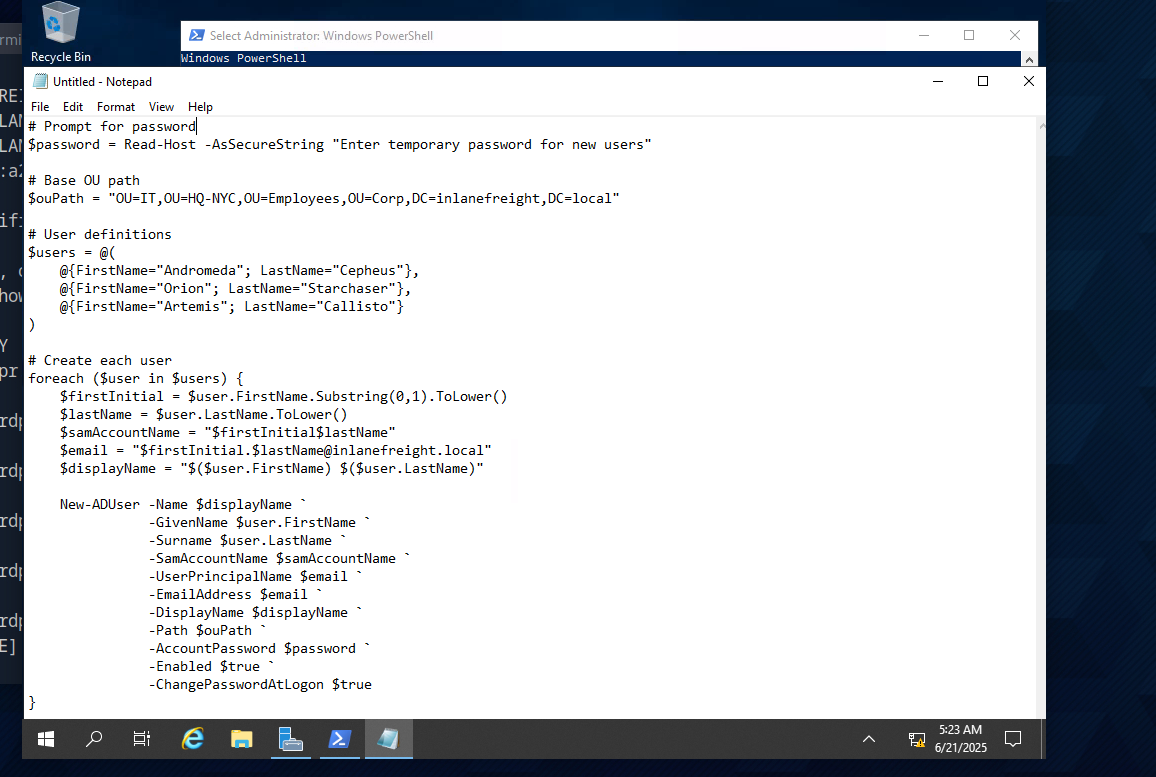Open File Explorer from taskbar
Screen dimensions: 1156x777
[242, 739]
